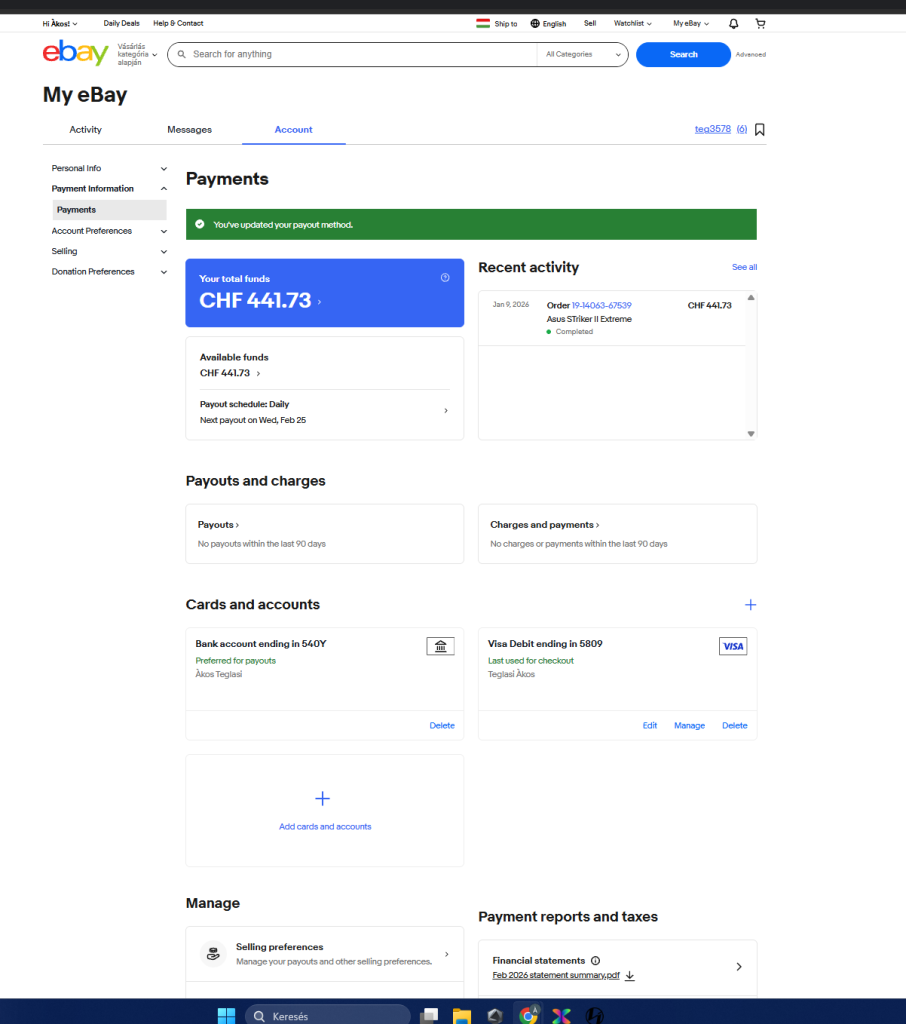Click the plus icon next to Cards and accounts
Image resolution: width=906 pixels, height=1024 pixels.
pyautogui.click(x=750, y=605)
